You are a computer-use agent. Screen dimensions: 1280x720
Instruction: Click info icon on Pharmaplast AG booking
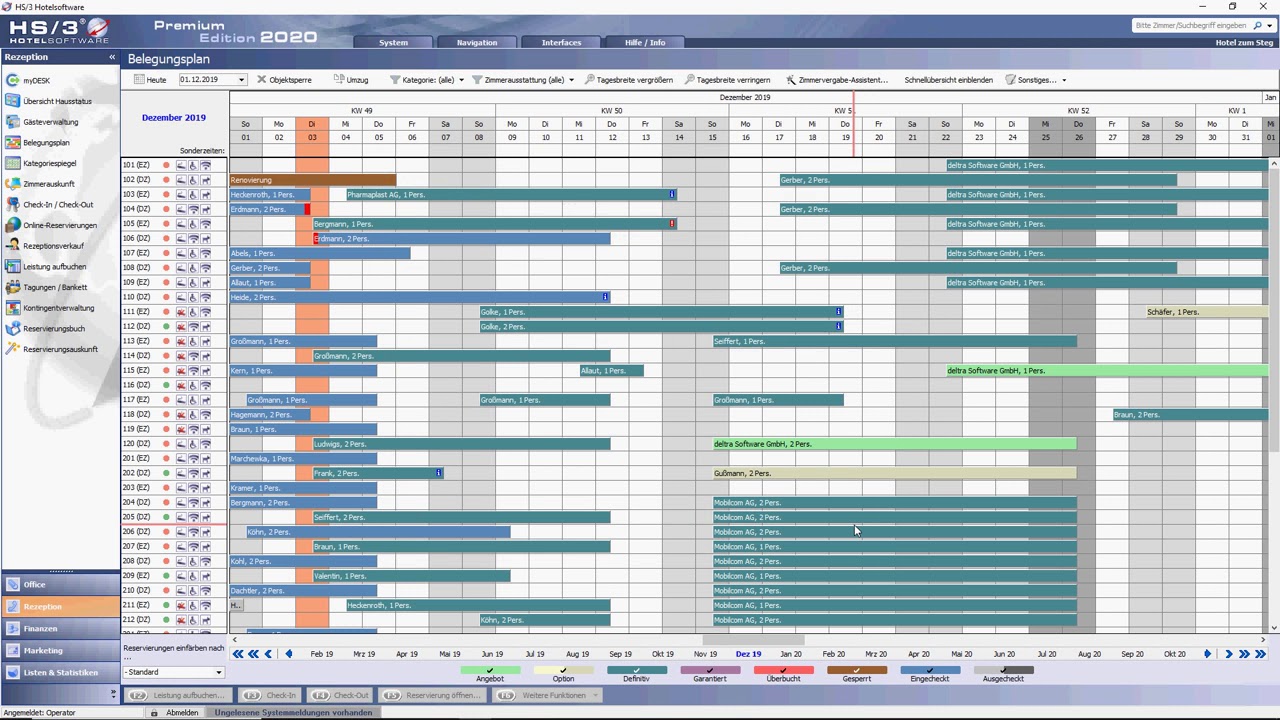pyautogui.click(x=672, y=194)
